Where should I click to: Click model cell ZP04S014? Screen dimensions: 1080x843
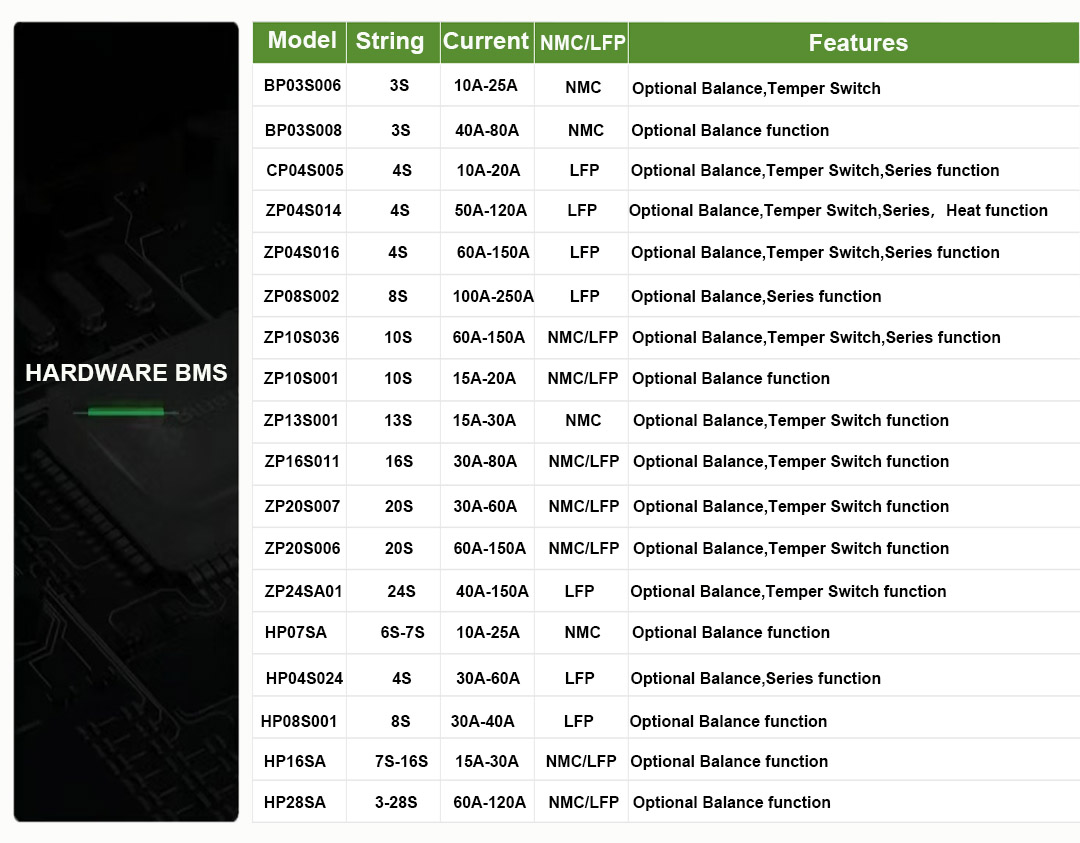coord(303,210)
